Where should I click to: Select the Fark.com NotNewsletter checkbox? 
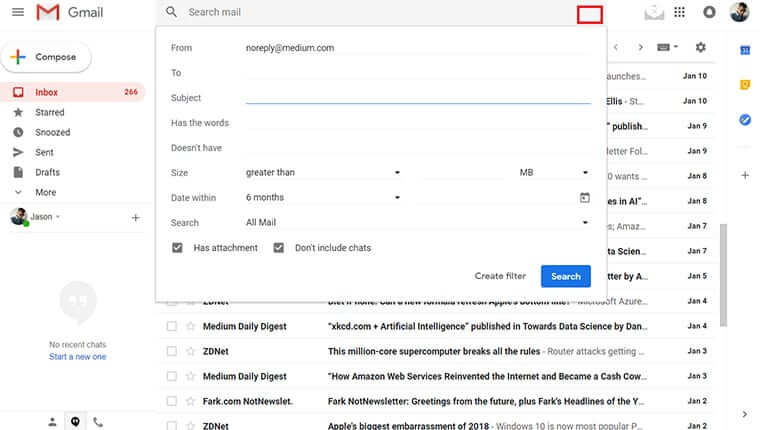click(x=172, y=401)
